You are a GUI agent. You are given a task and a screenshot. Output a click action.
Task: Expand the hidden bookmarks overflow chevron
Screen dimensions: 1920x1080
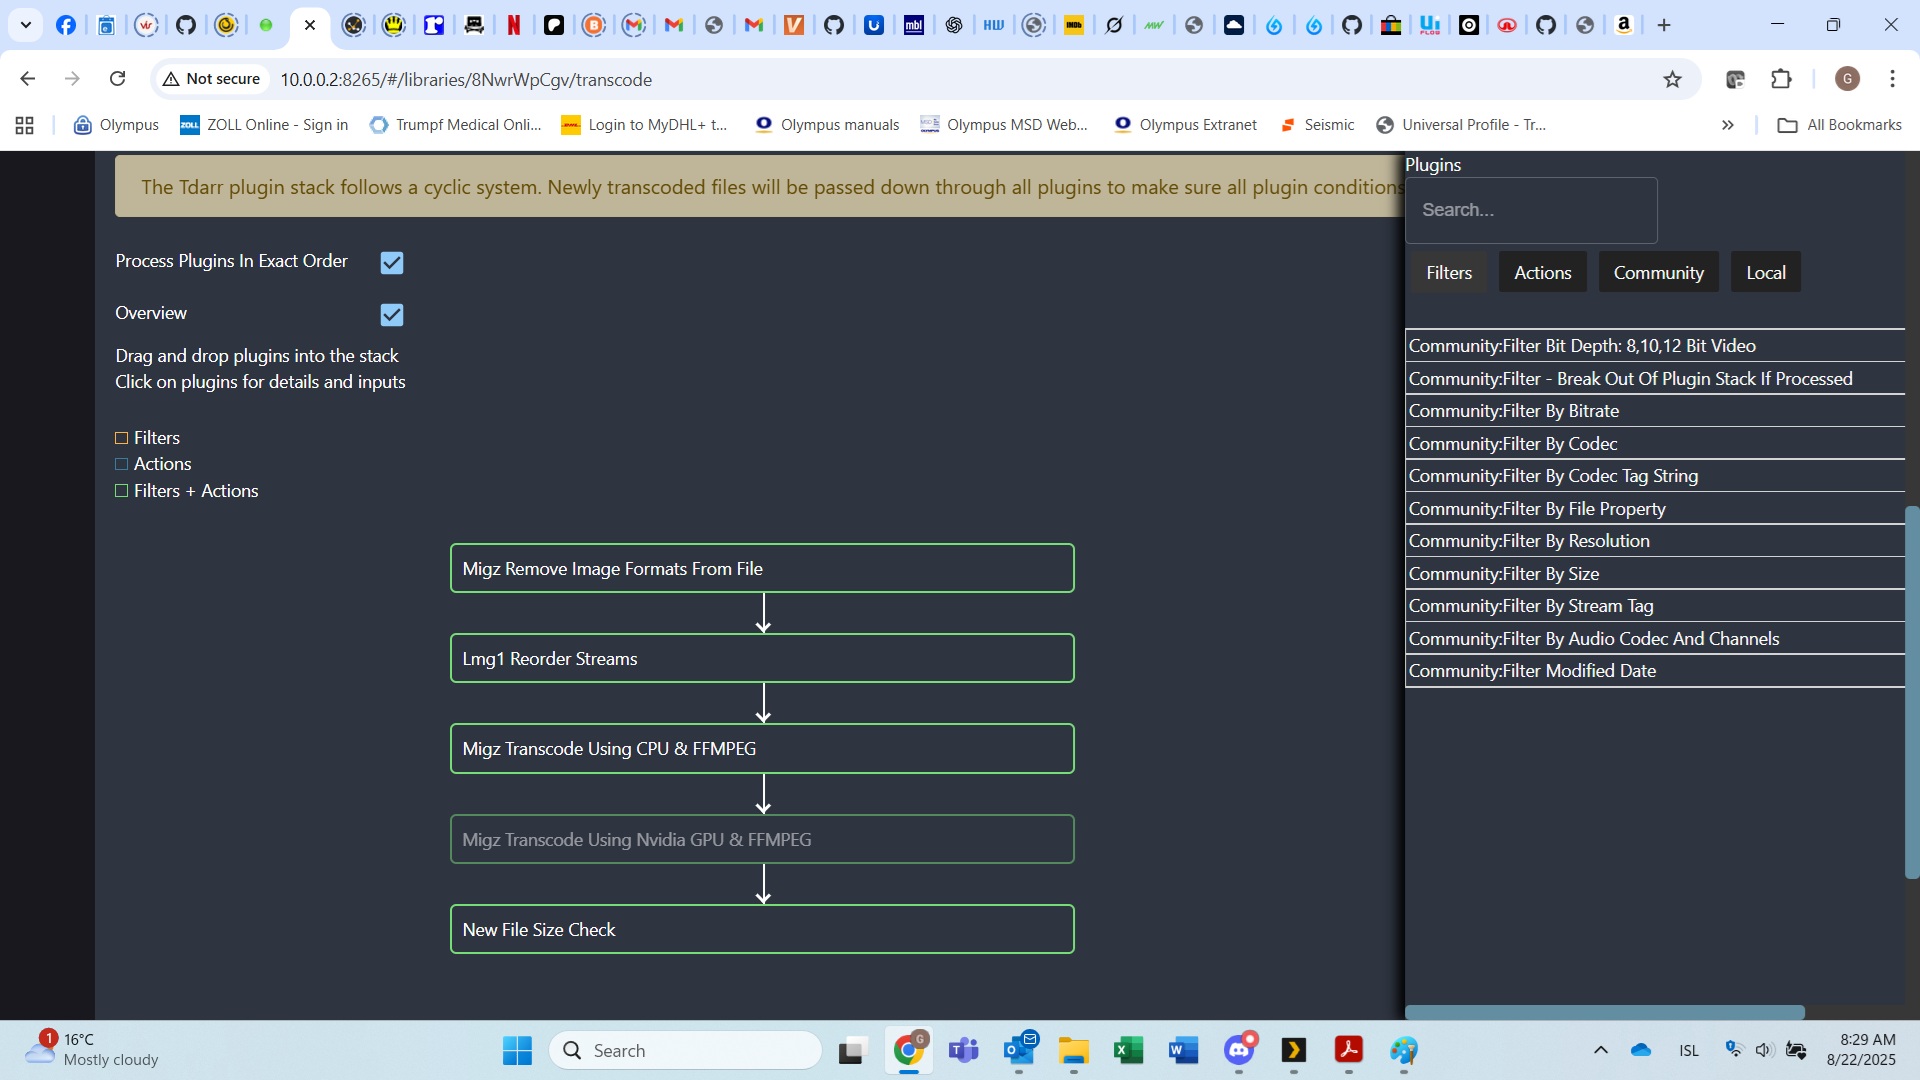1727,125
